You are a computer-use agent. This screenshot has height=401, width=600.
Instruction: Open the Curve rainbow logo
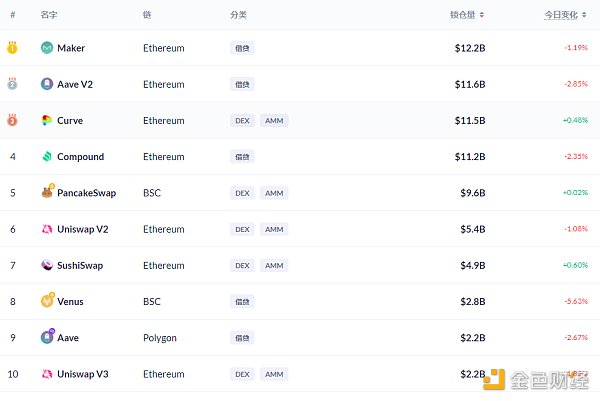point(47,120)
